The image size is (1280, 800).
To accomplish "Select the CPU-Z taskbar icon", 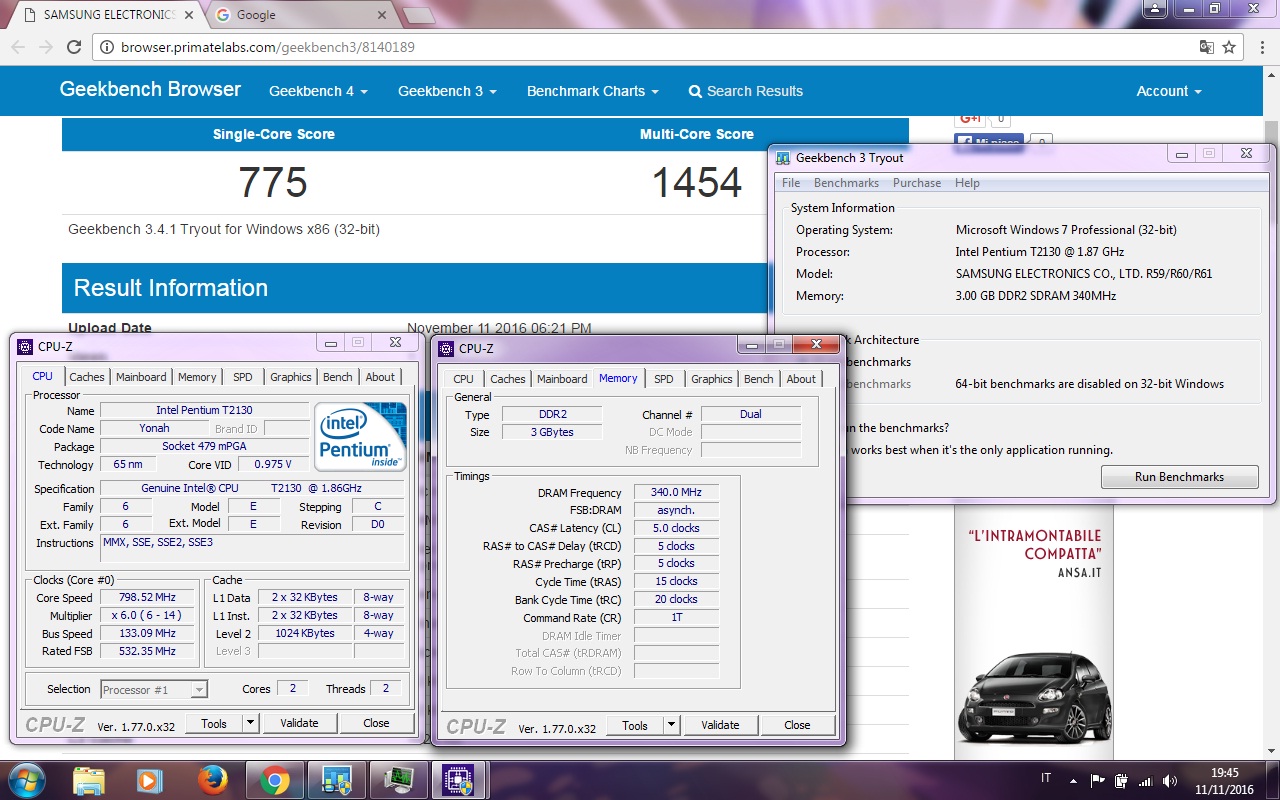I will pos(459,781).
